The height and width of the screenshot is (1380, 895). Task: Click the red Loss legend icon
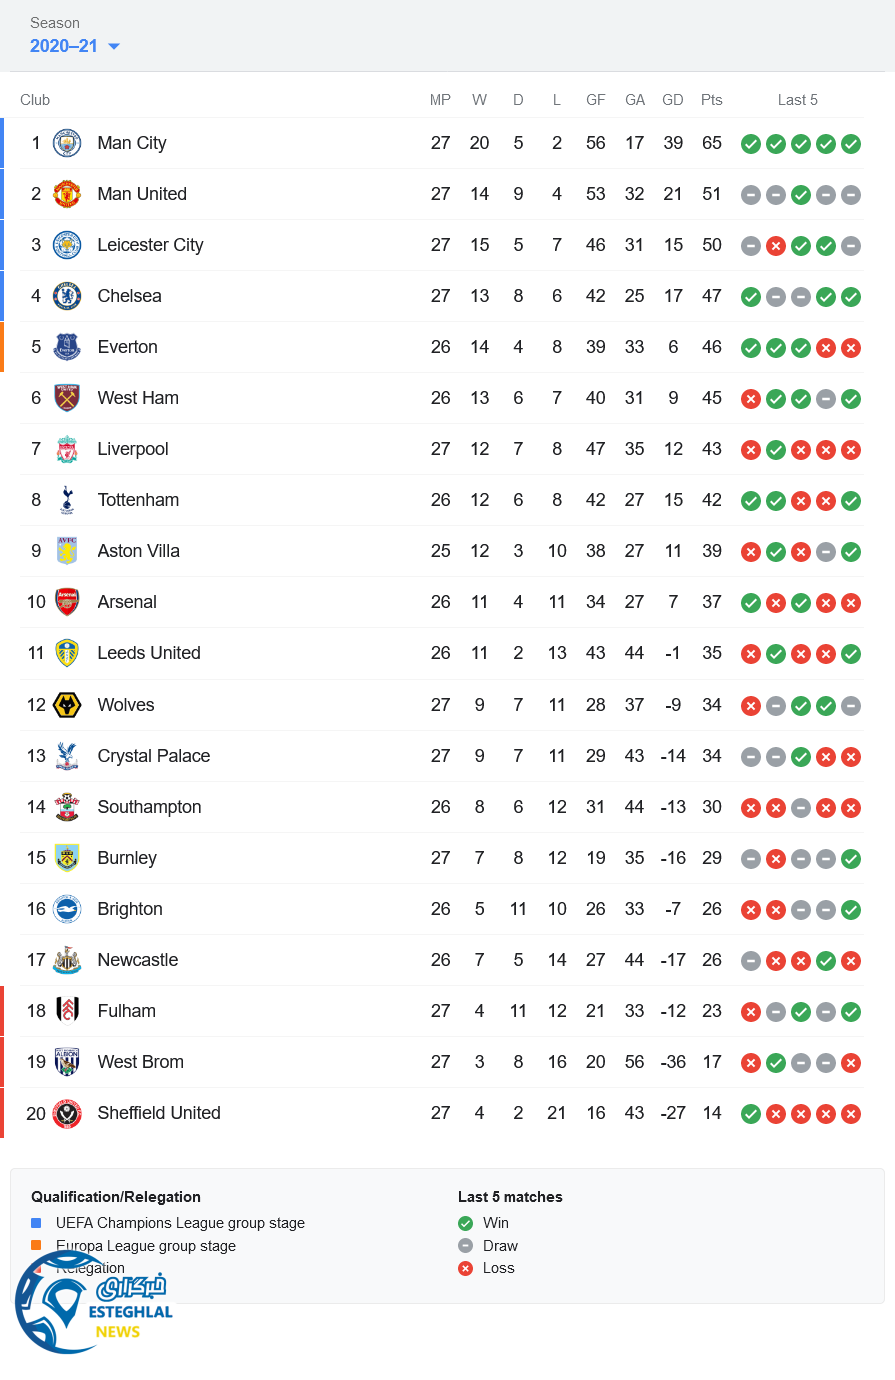click(x=465, y=1268)
